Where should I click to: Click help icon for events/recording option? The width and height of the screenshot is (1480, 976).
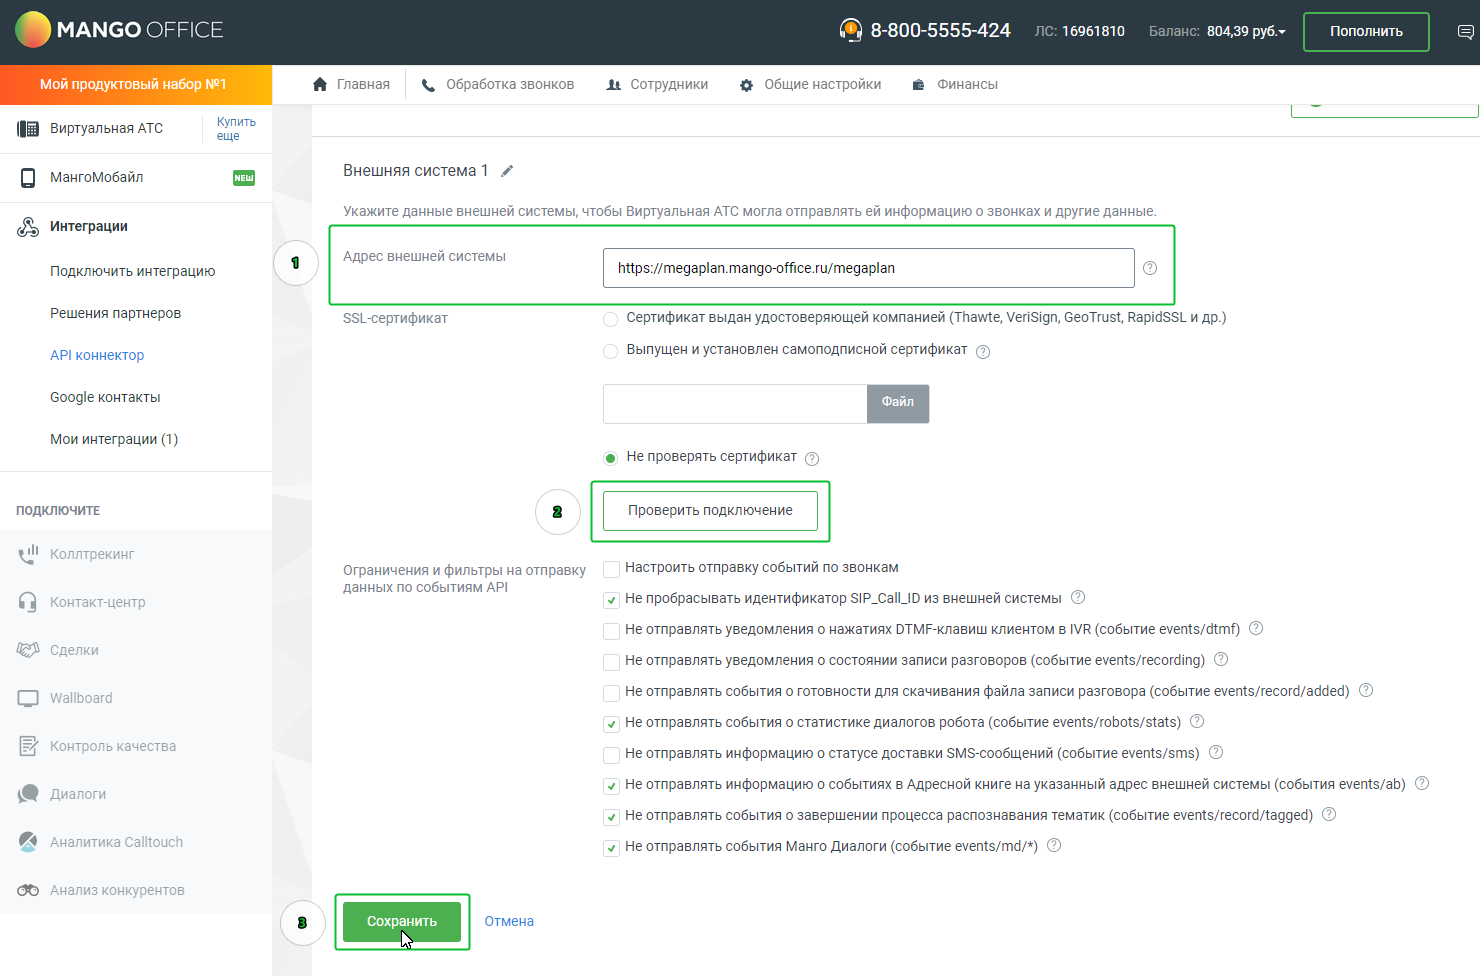pyautogui.click(x=1221, y=659)
